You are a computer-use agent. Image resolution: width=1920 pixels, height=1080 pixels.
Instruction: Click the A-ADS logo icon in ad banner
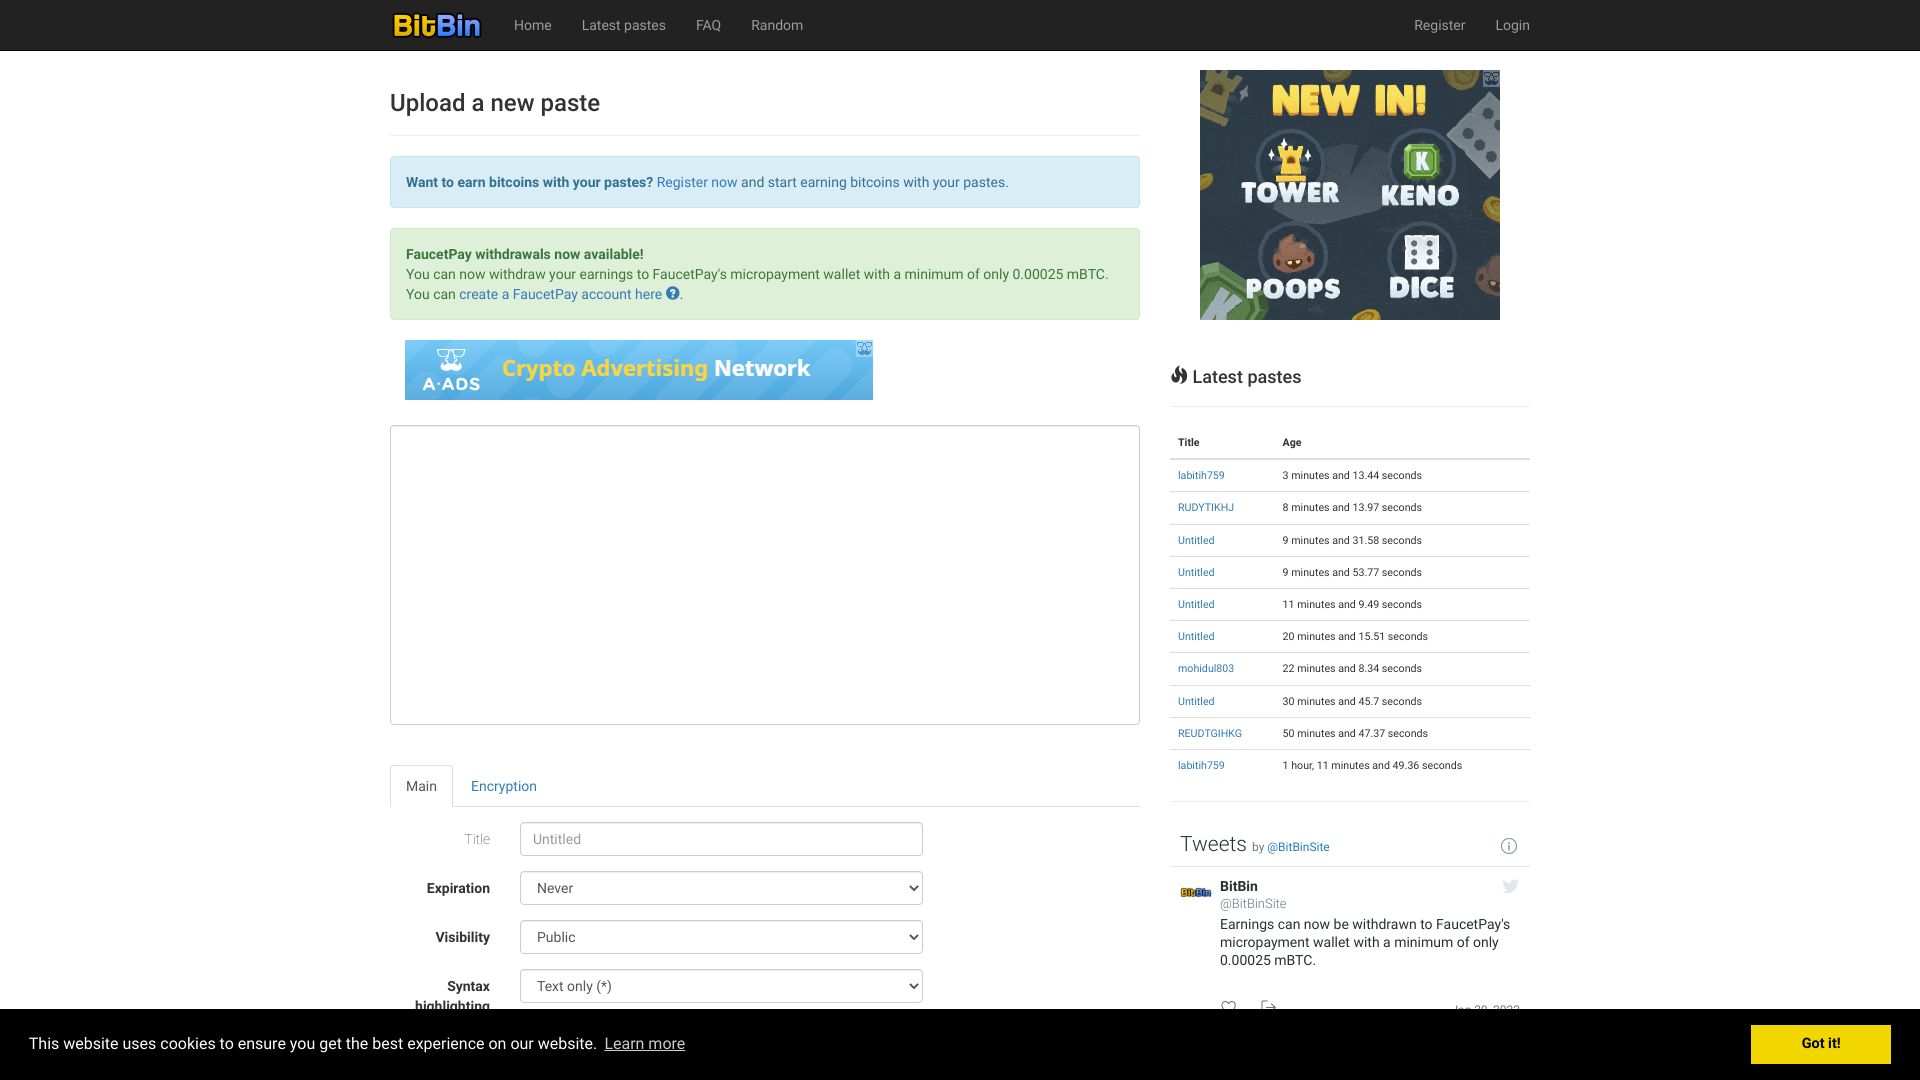coord(450,369)
